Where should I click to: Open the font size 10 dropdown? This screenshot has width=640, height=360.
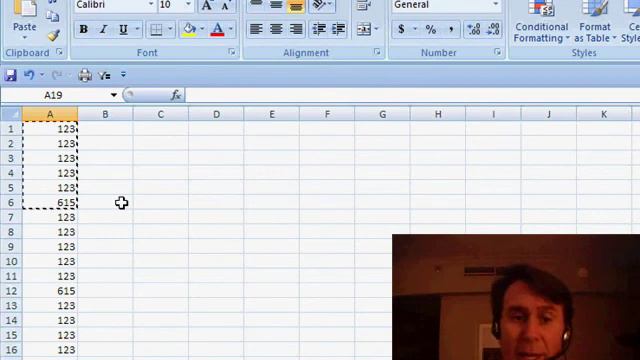click(x=188, y=4)
